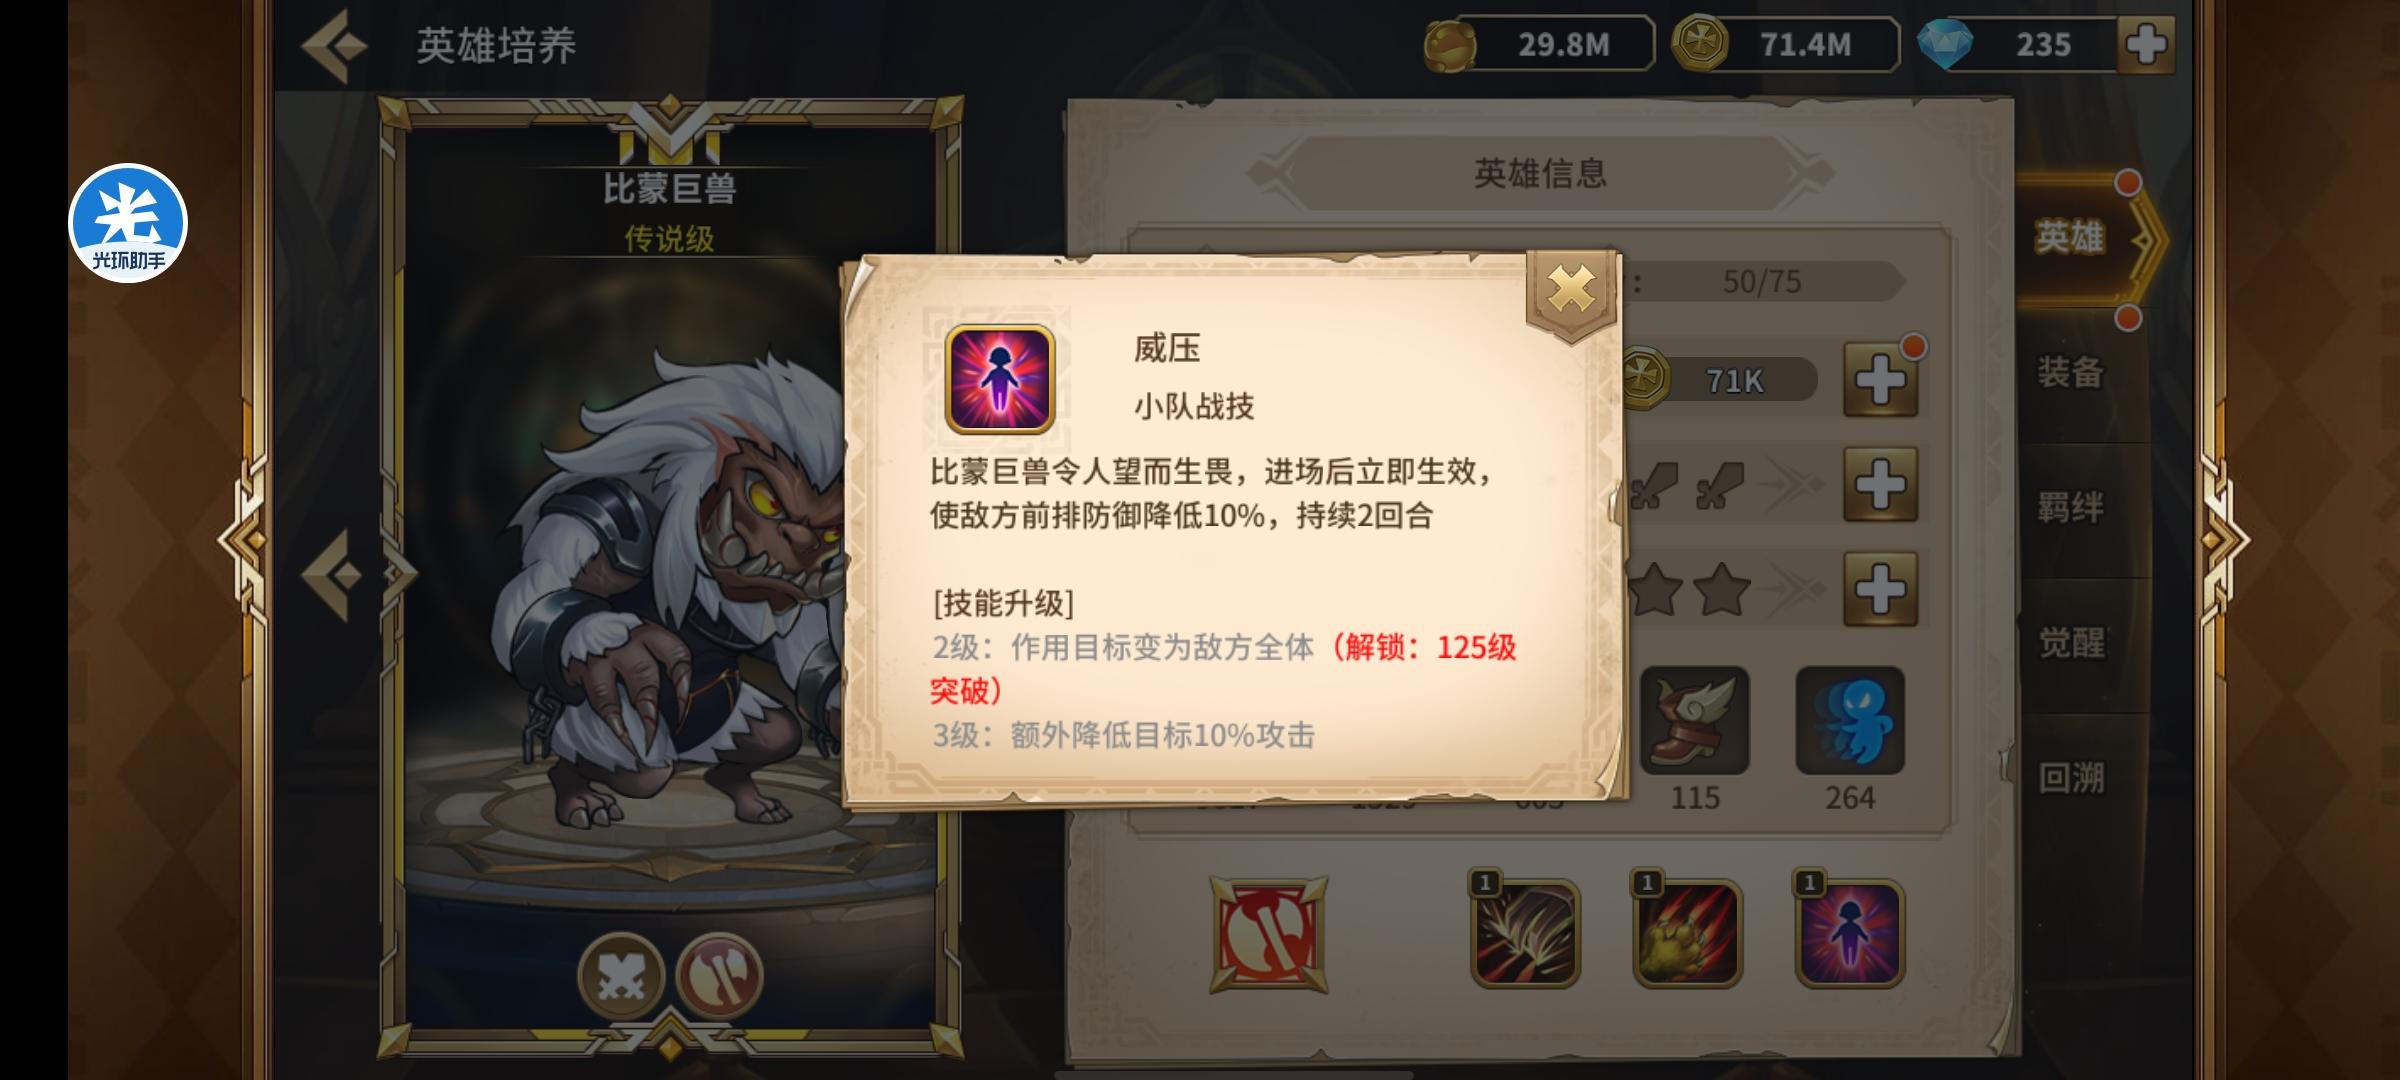
Task: Tap the boot speed stat icon
Action: pos(1695,721)
